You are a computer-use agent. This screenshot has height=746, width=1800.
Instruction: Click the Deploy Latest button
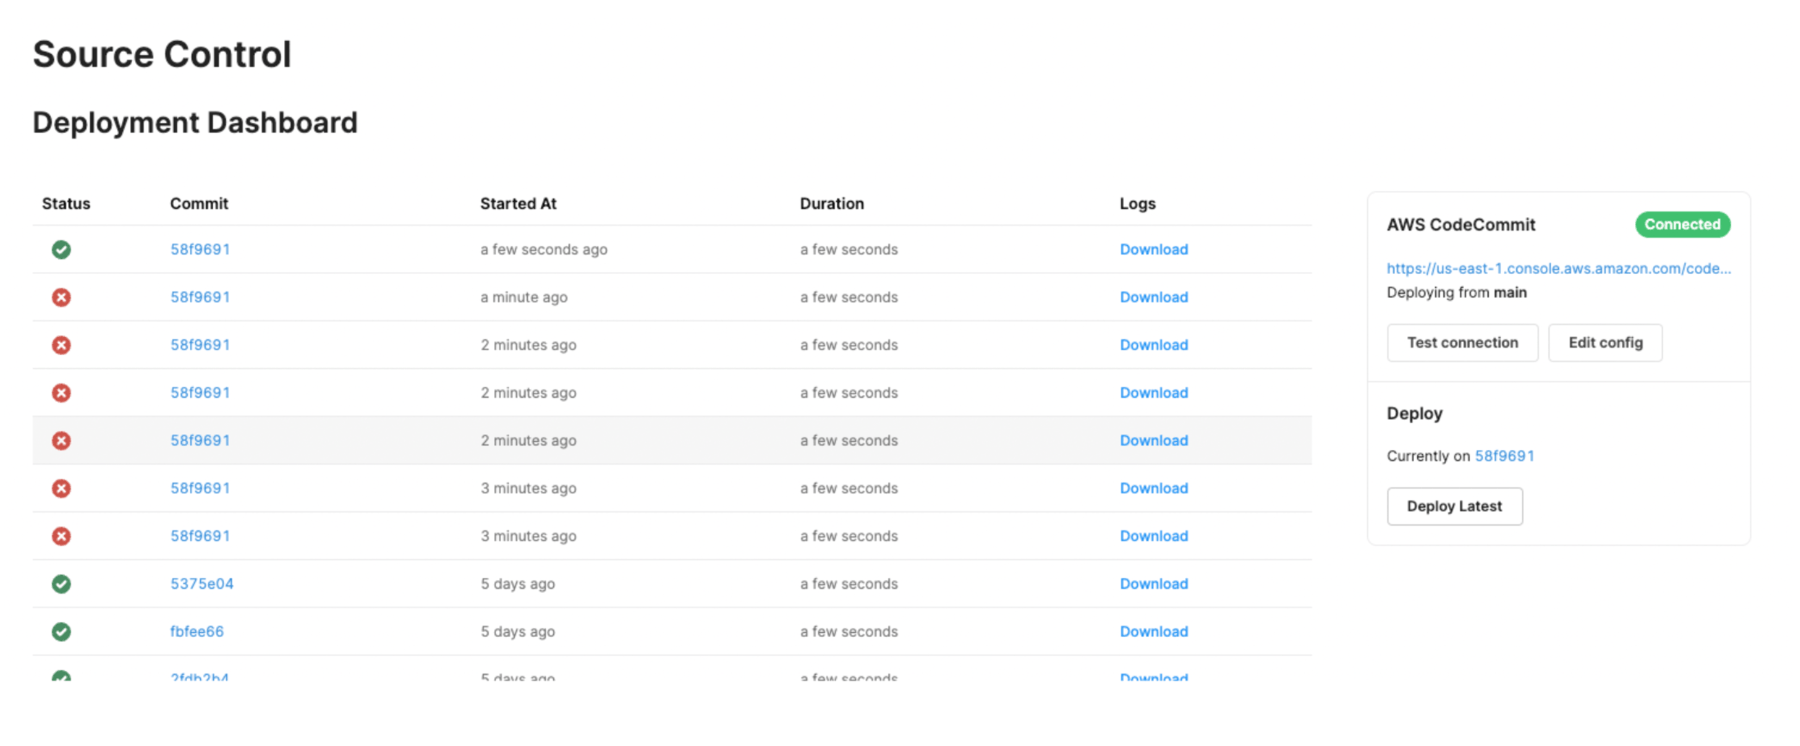(1454, 506)
